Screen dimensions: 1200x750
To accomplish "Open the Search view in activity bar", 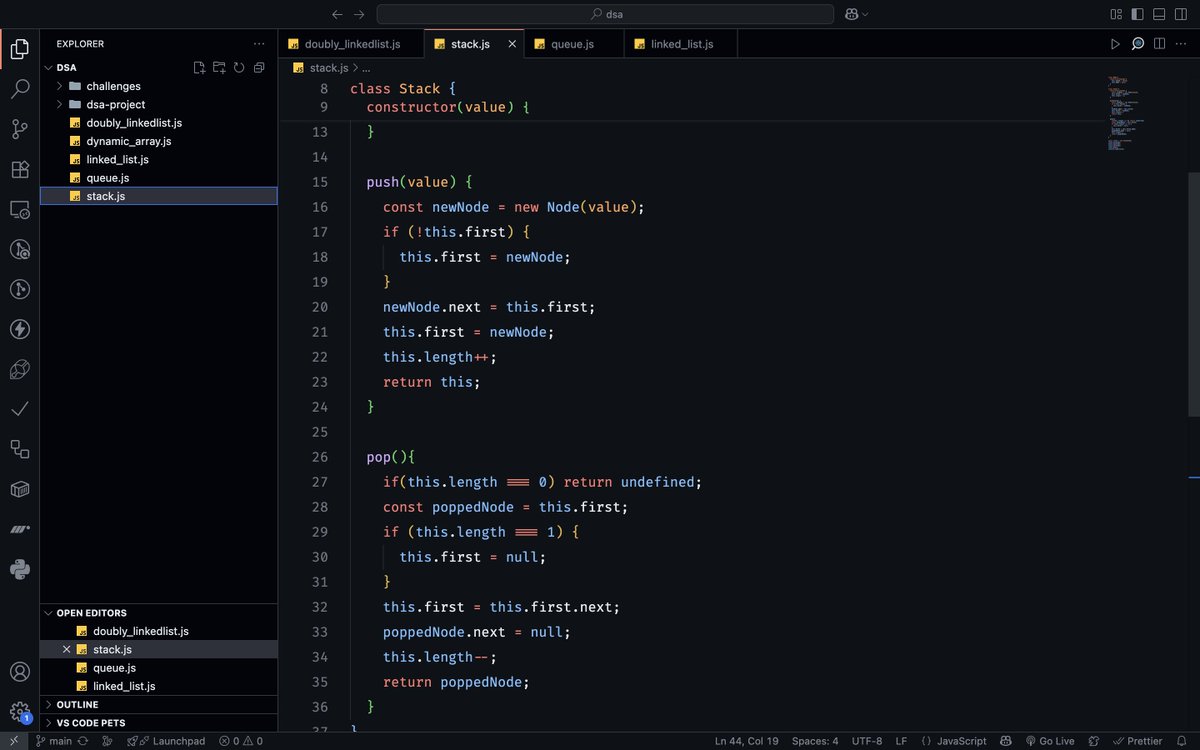I will click(19, 89).
